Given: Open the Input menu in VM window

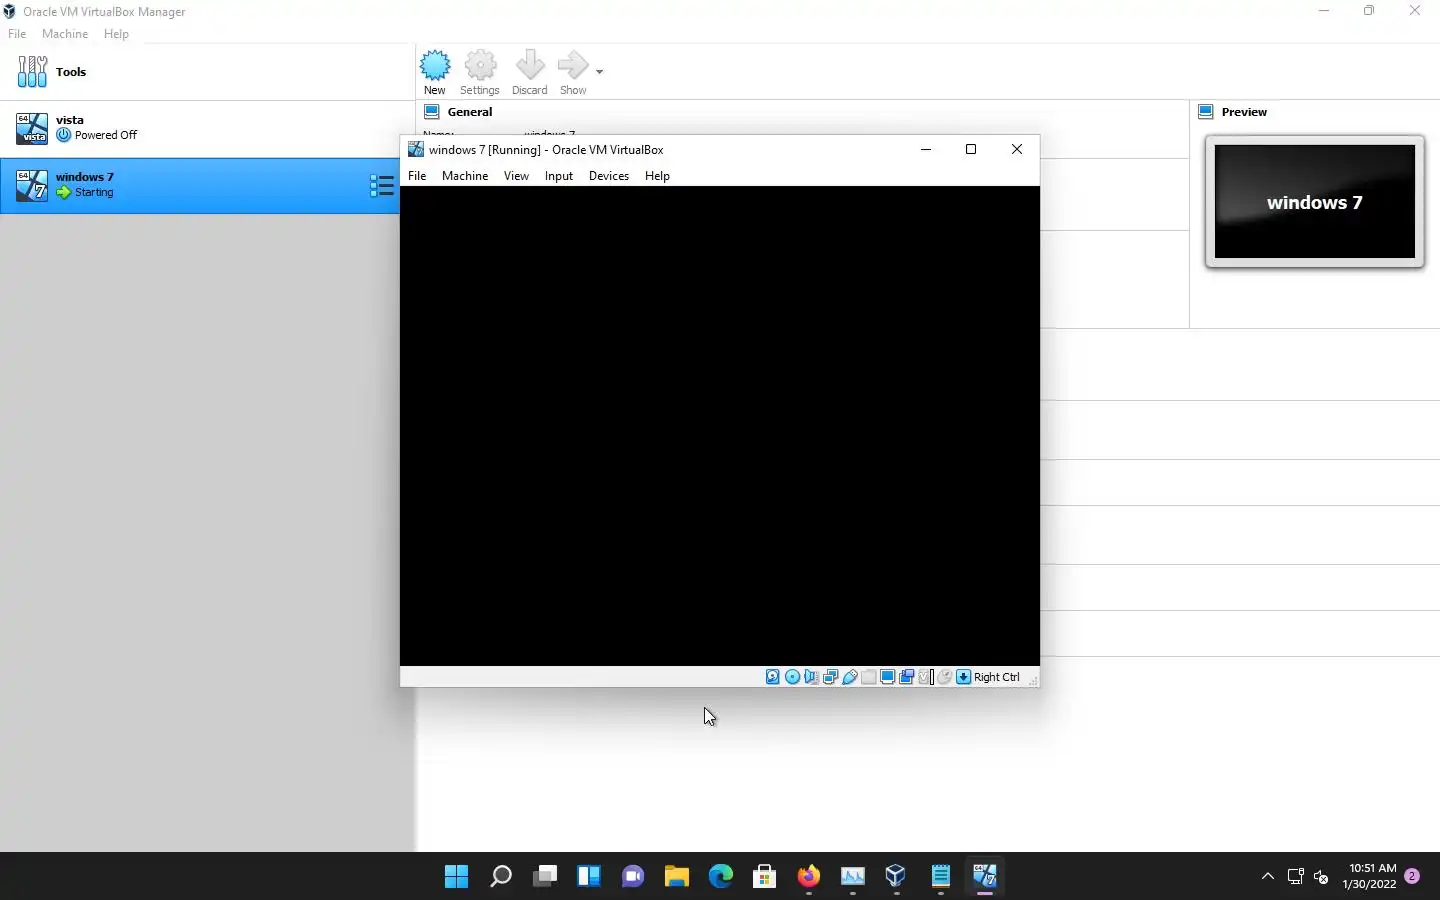Looking at the screenshot, I should pos(559,176).
